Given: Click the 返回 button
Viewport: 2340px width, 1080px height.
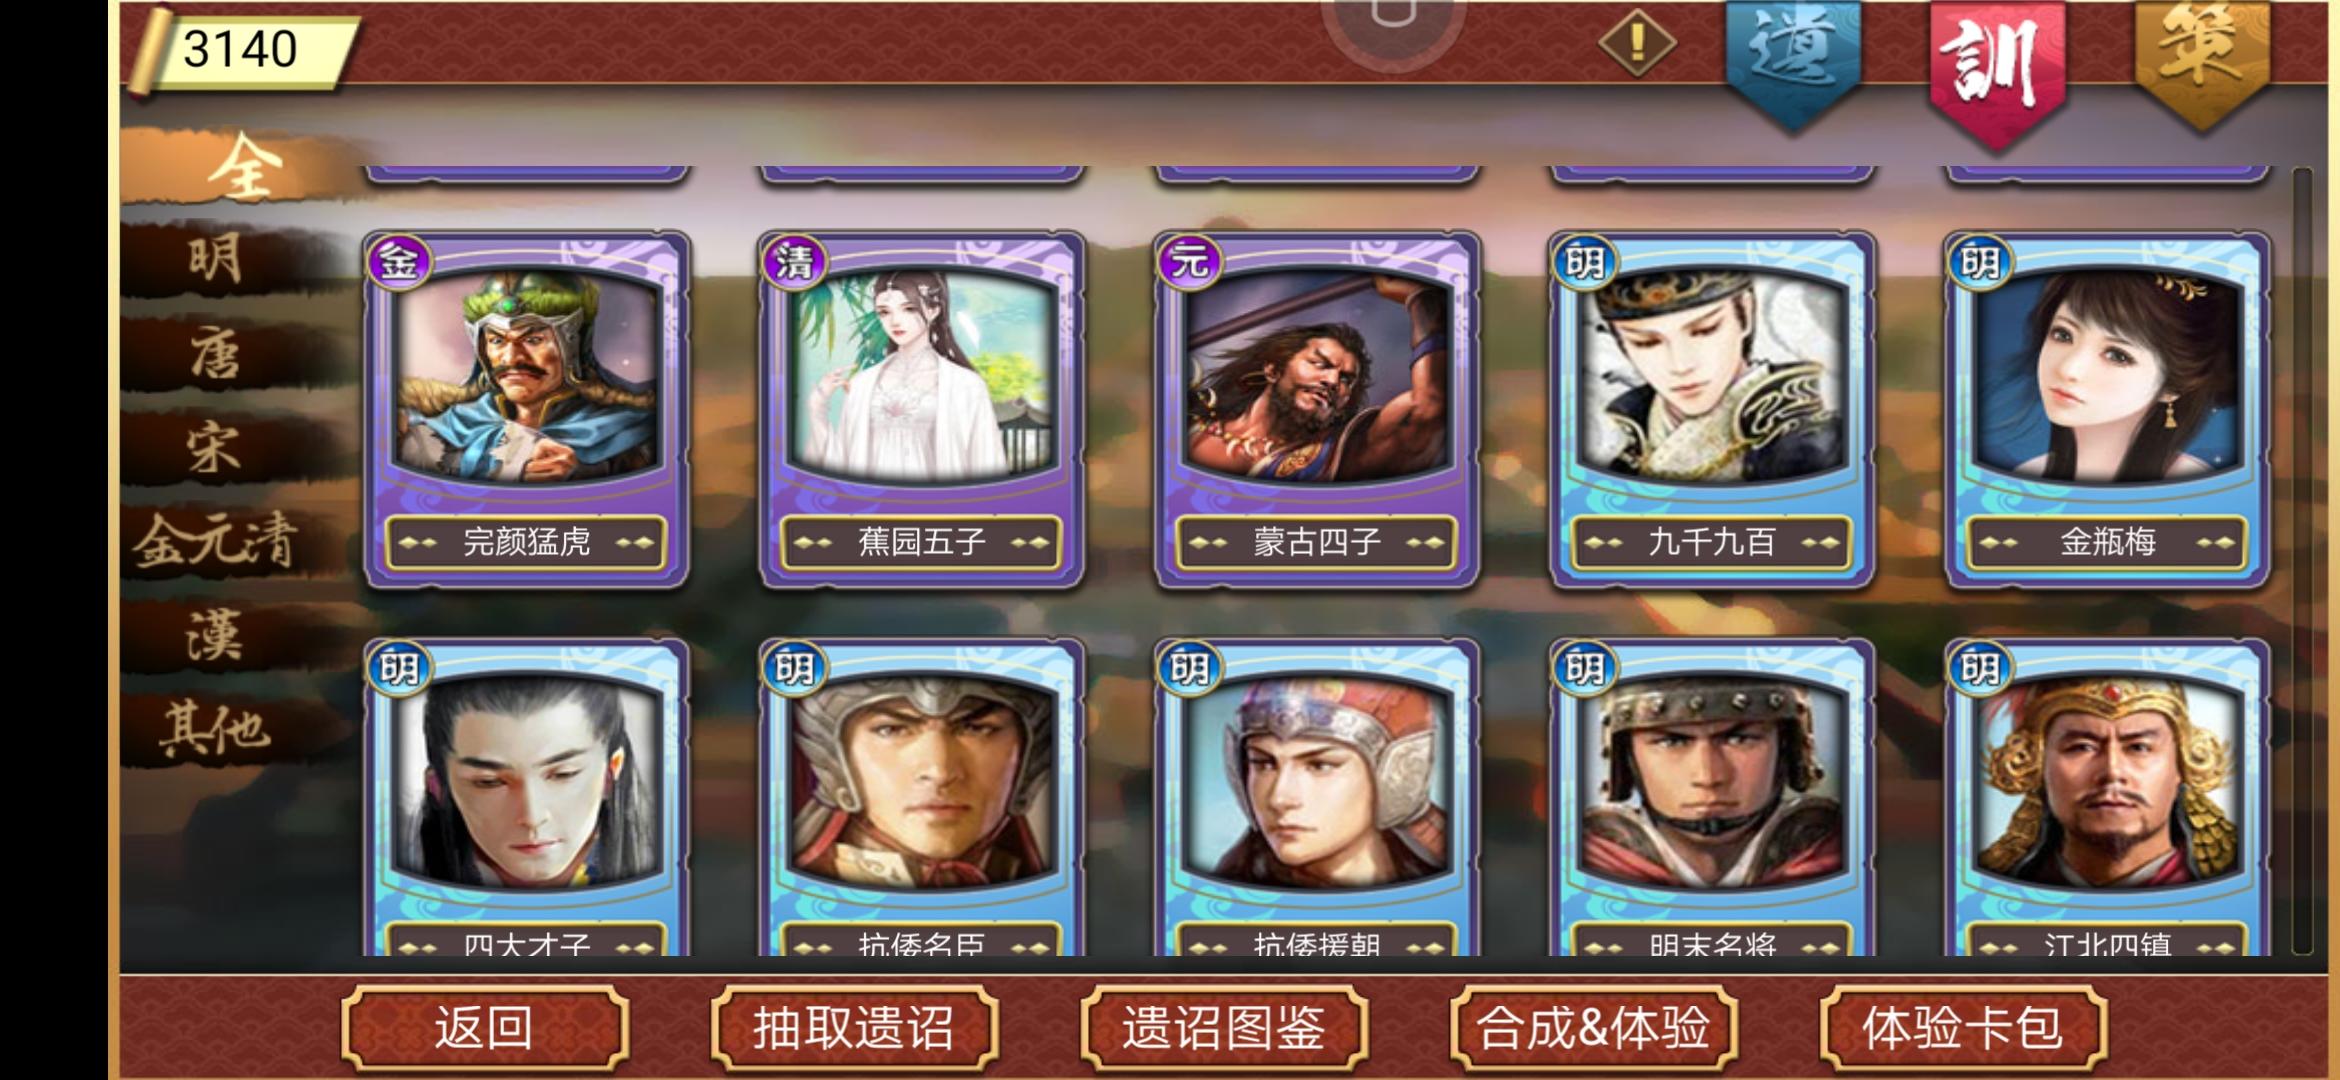Looking at the screenshot, I should [x=485, y=1028].
